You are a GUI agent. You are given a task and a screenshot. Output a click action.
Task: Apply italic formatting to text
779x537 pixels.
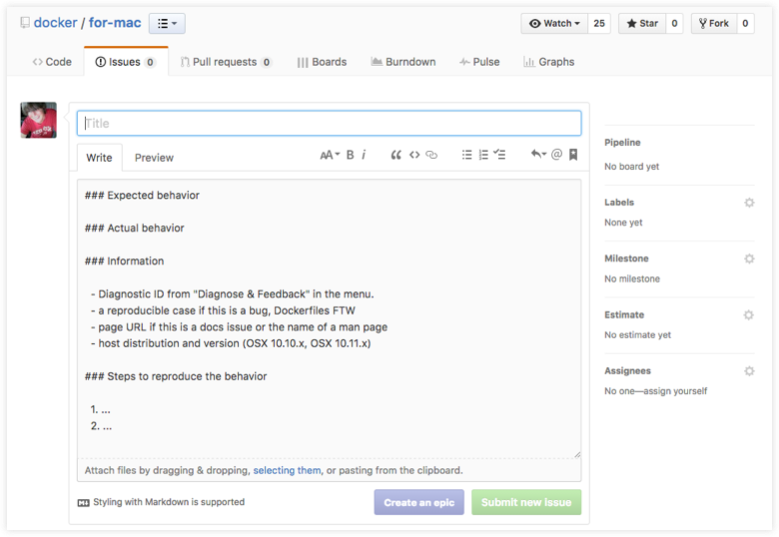coord(363,155)
